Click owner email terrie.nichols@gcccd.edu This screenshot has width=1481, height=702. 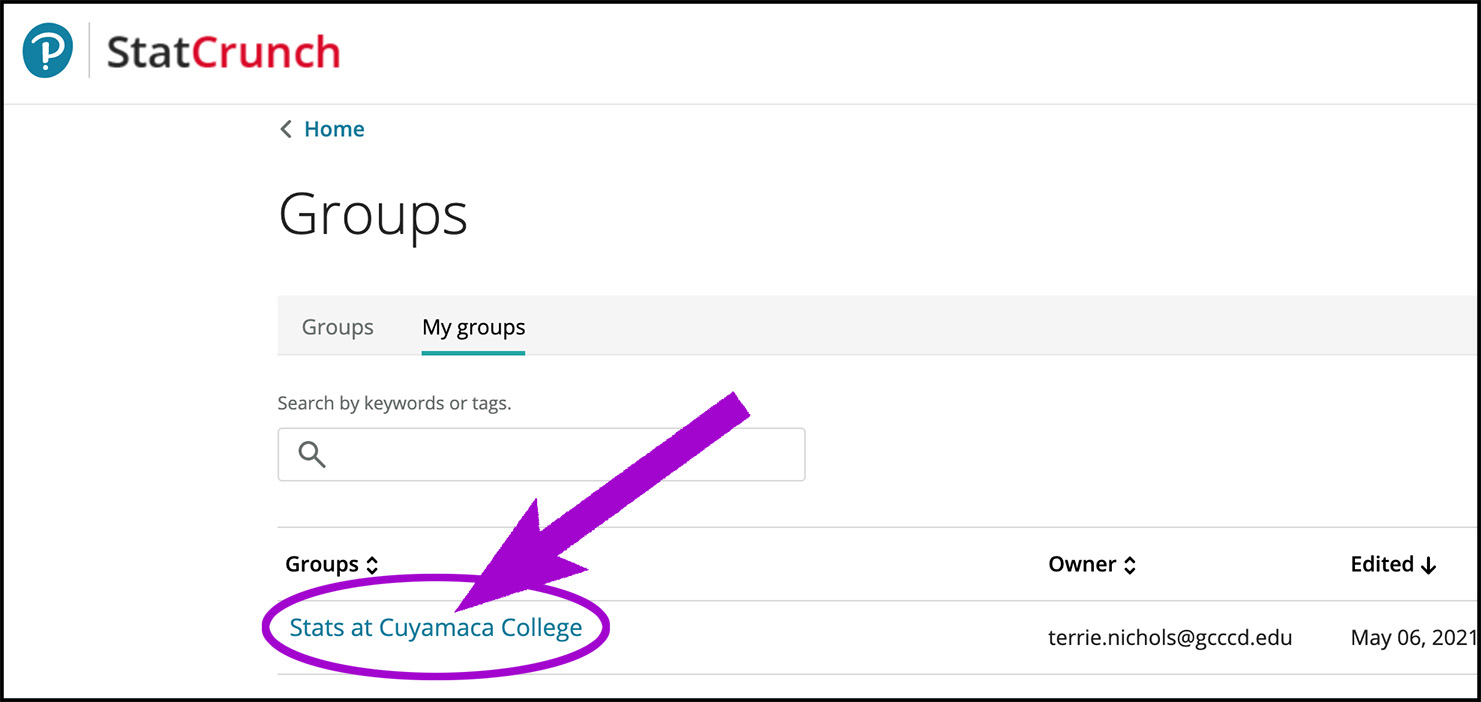pos(1170,637)
